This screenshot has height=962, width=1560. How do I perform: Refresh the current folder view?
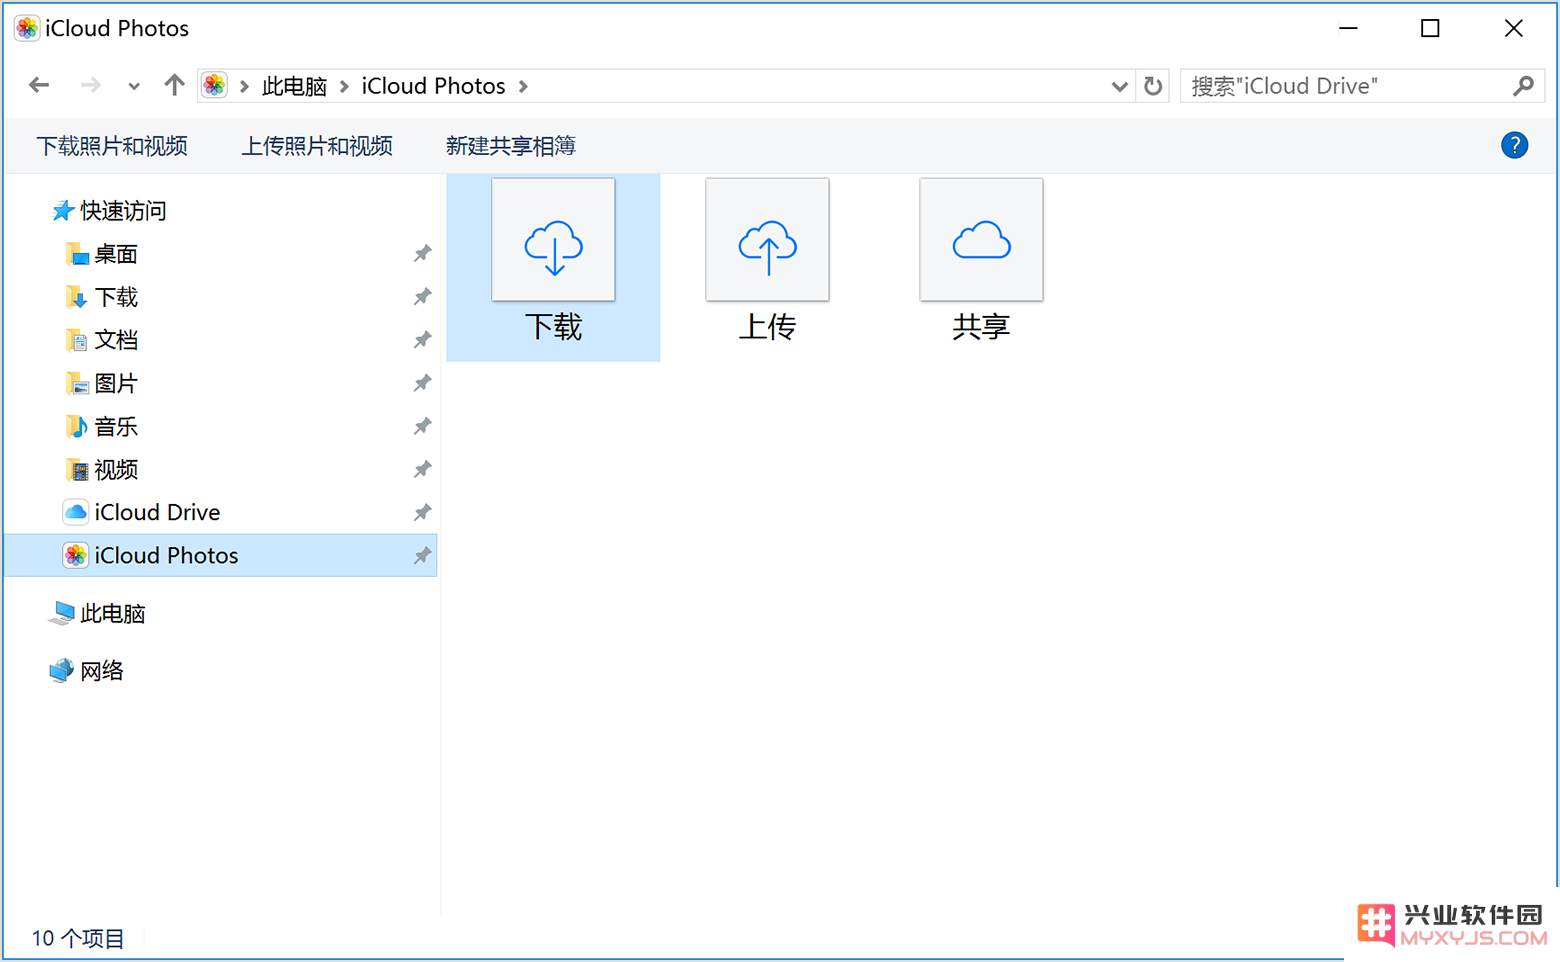coord(1153,86)
